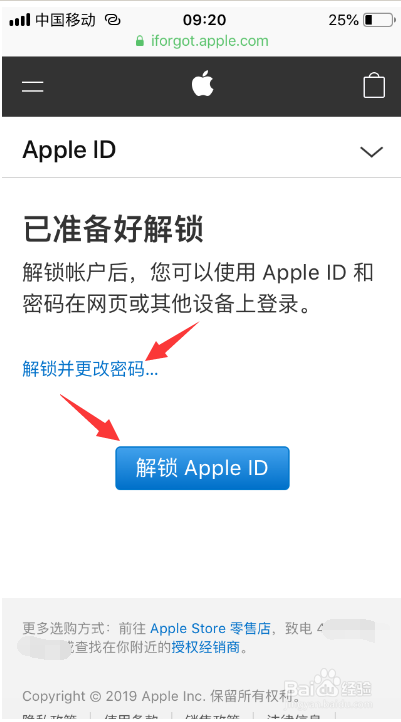Open the Apple Store 零售店 link
This screenshot has height=722, width=401.
click(210, 628)
